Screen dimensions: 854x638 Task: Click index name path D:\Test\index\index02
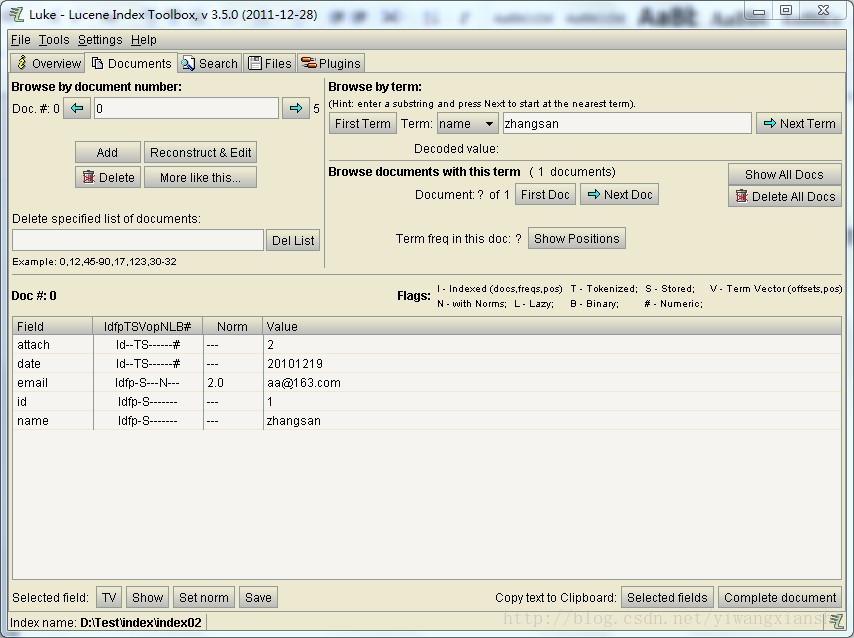(141, 622)
